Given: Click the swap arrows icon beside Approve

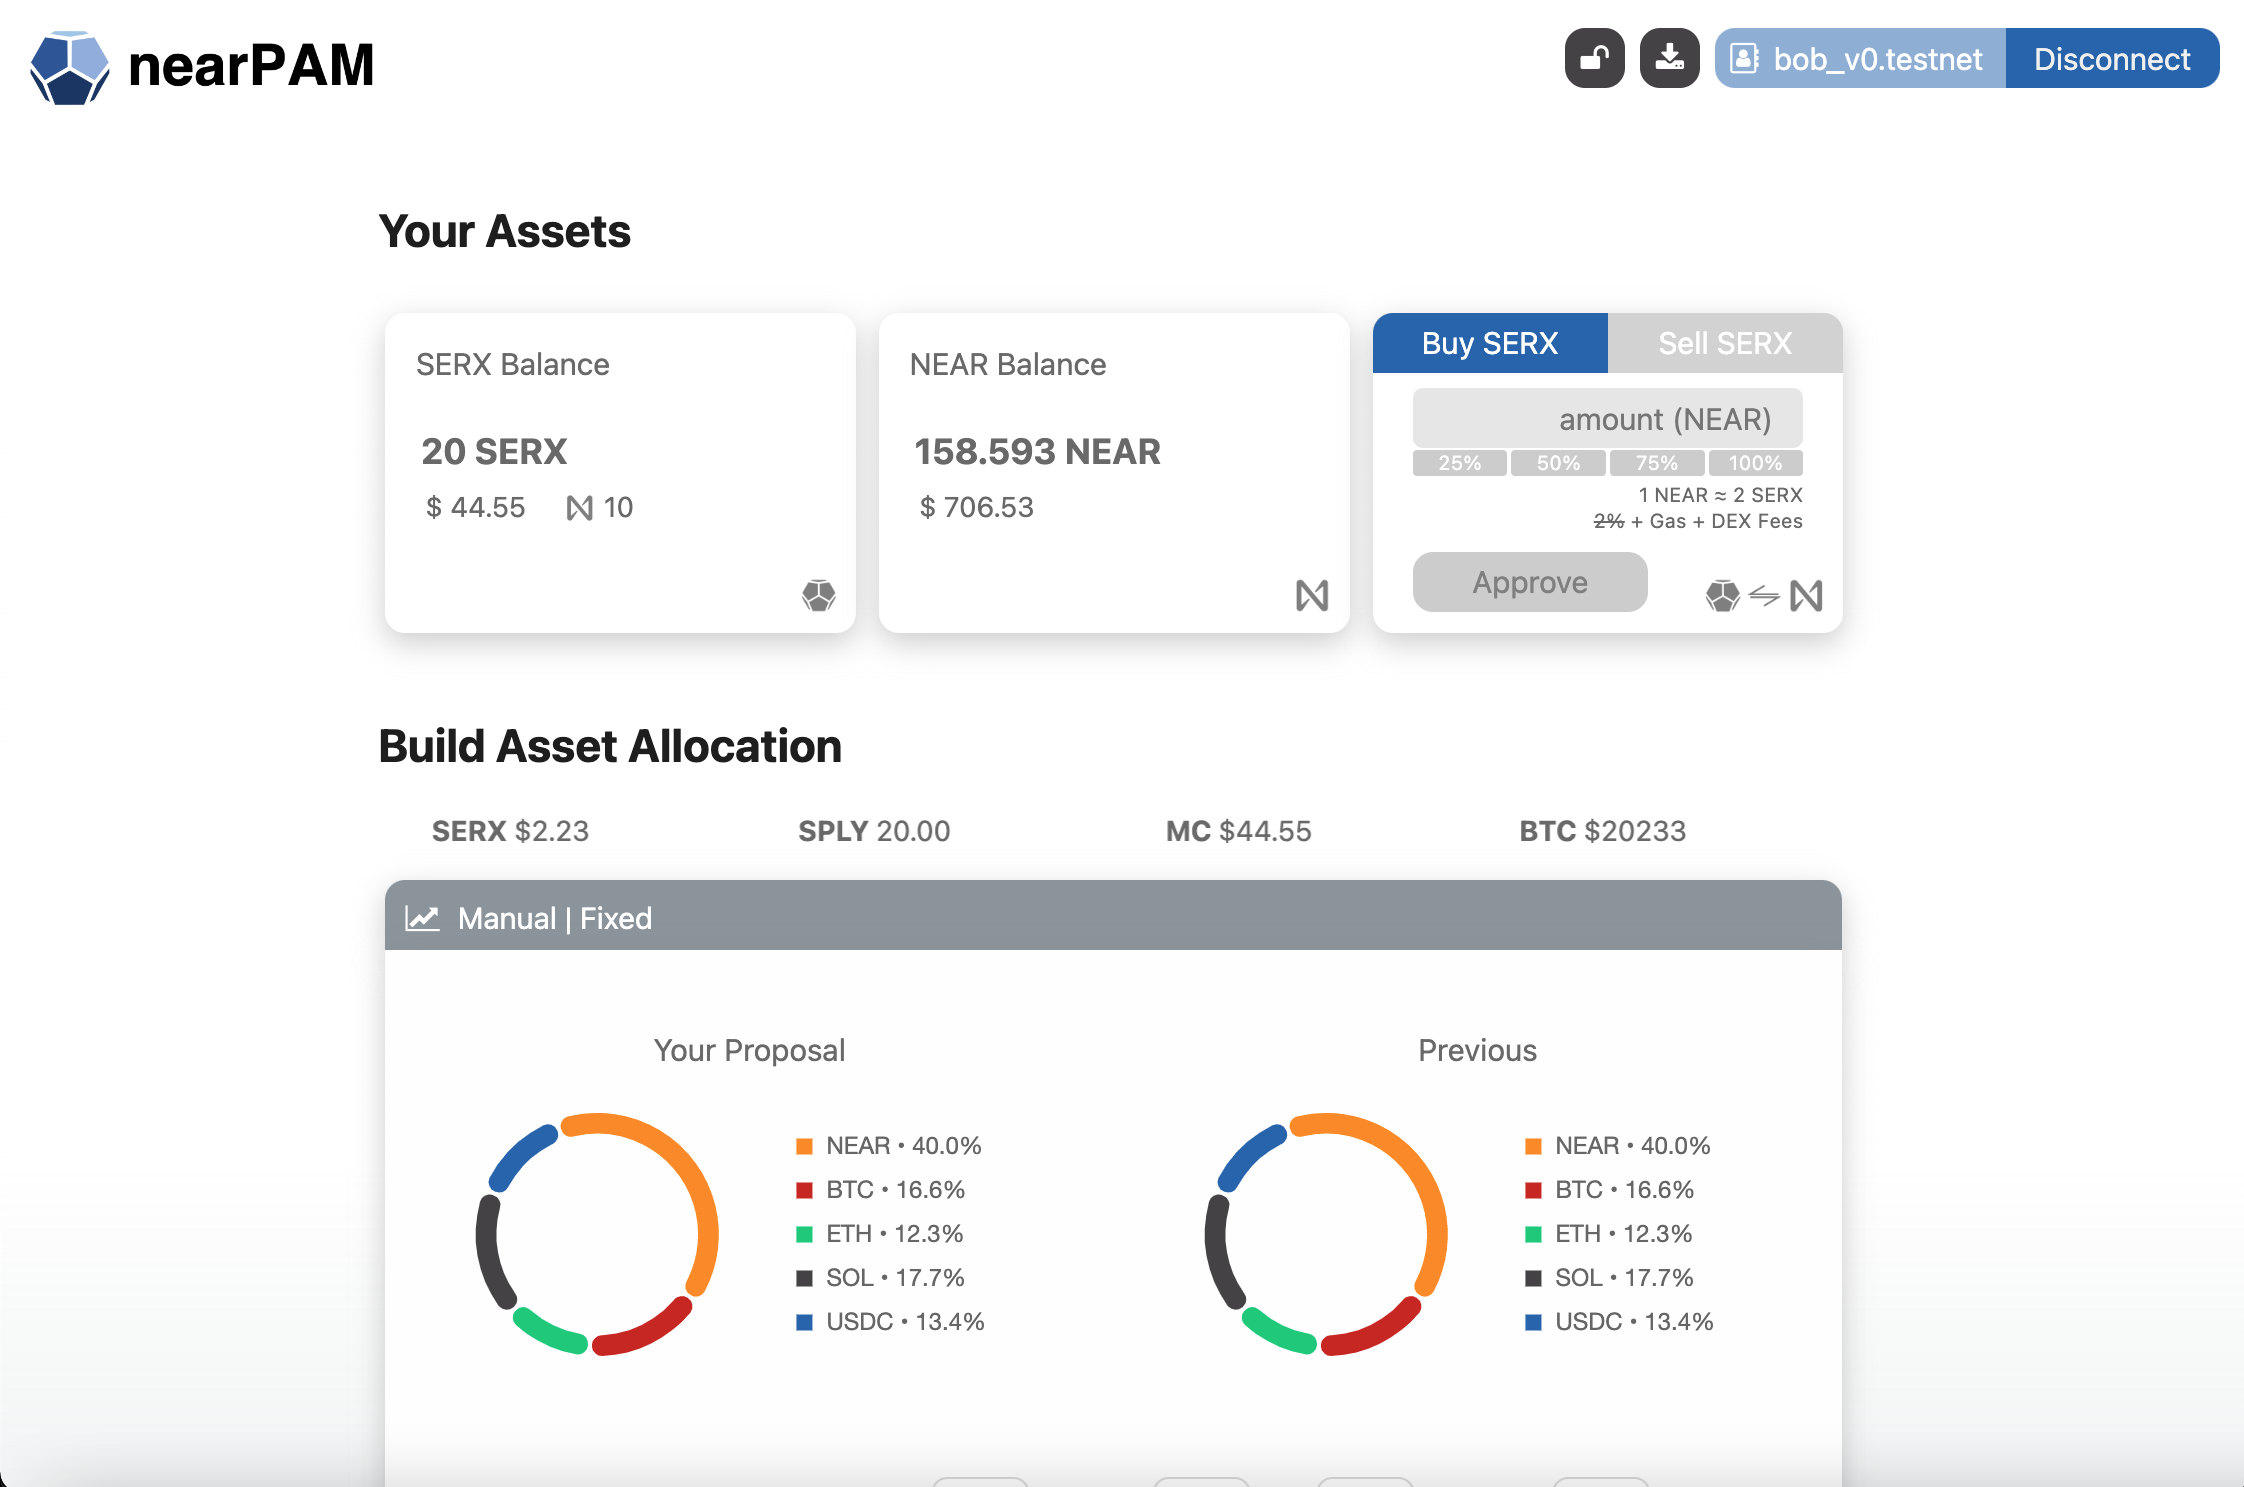Looking at the screenshot, I should [x=1764, y=597].
